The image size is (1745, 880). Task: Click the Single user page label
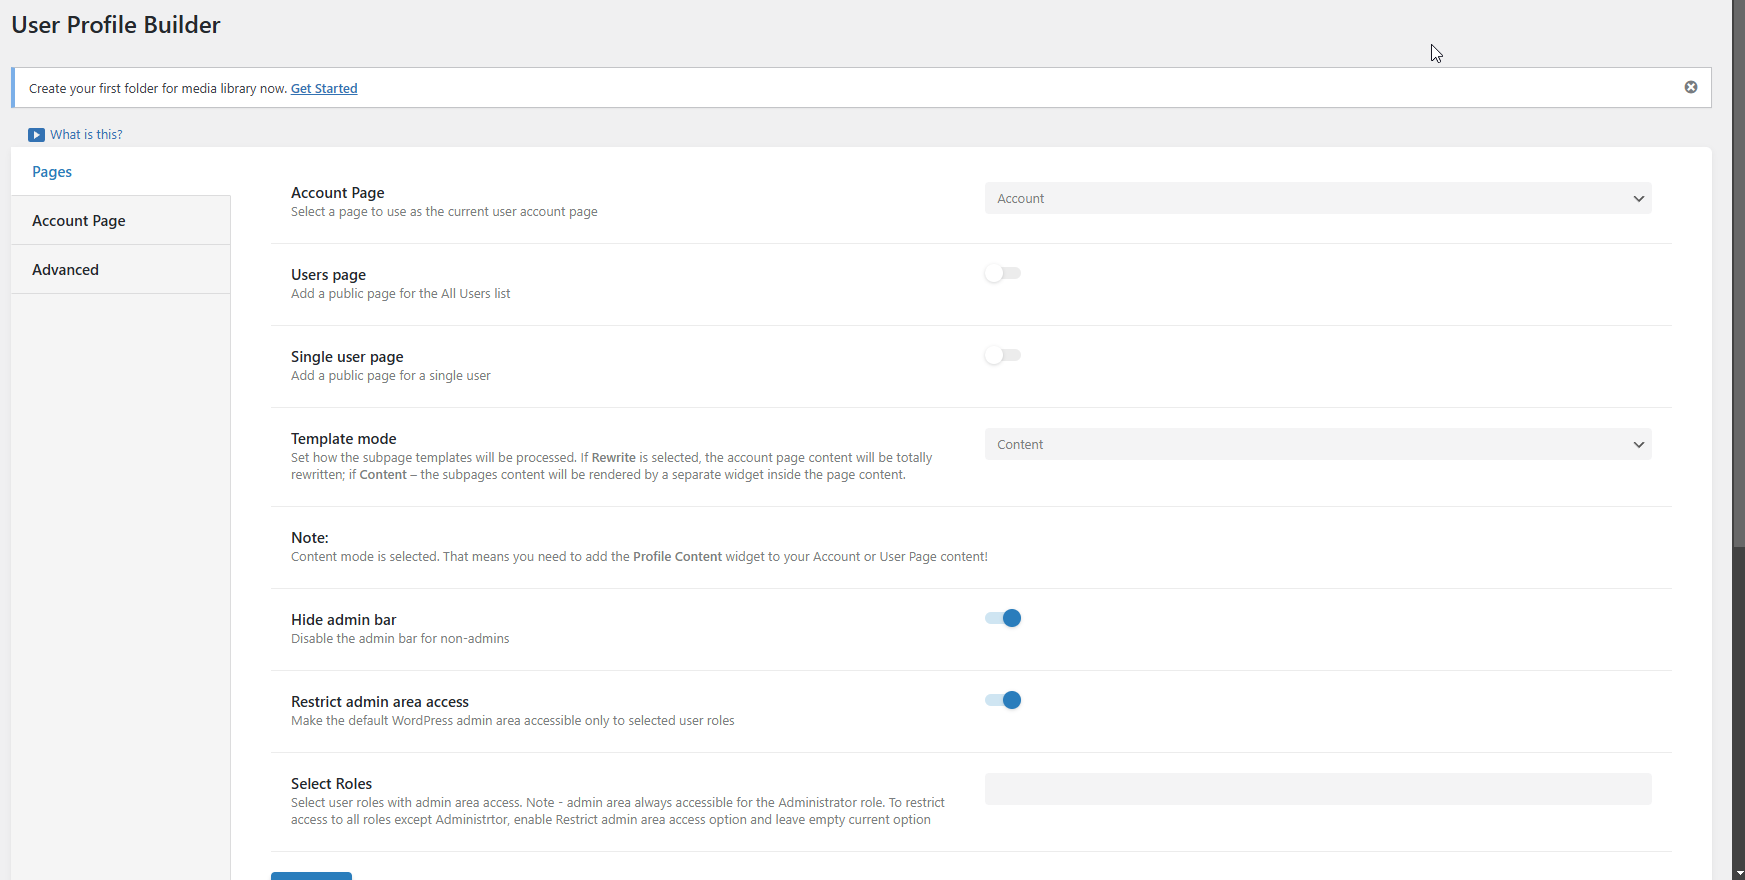(347, 357)
